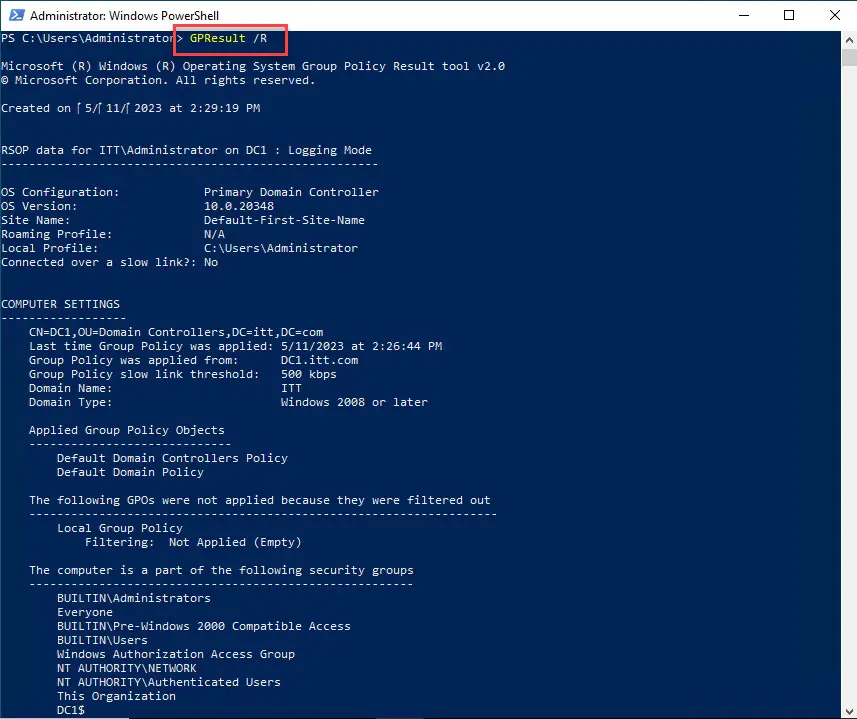Image resolution: width=857 pixels, height=719 pixels.
Task: Click the NT AUTHORITY\NETWORK group line
Action: [125, 667]
